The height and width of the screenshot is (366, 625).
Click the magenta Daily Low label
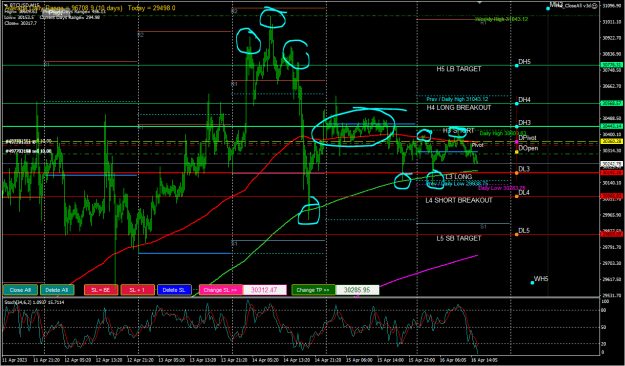tap(501, 188)
